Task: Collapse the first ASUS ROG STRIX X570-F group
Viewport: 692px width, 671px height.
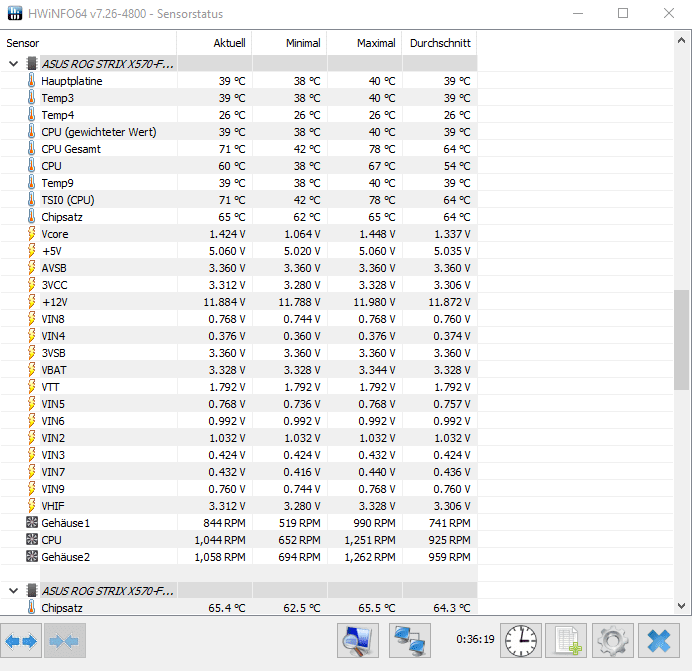Action: tap(14, 64)
